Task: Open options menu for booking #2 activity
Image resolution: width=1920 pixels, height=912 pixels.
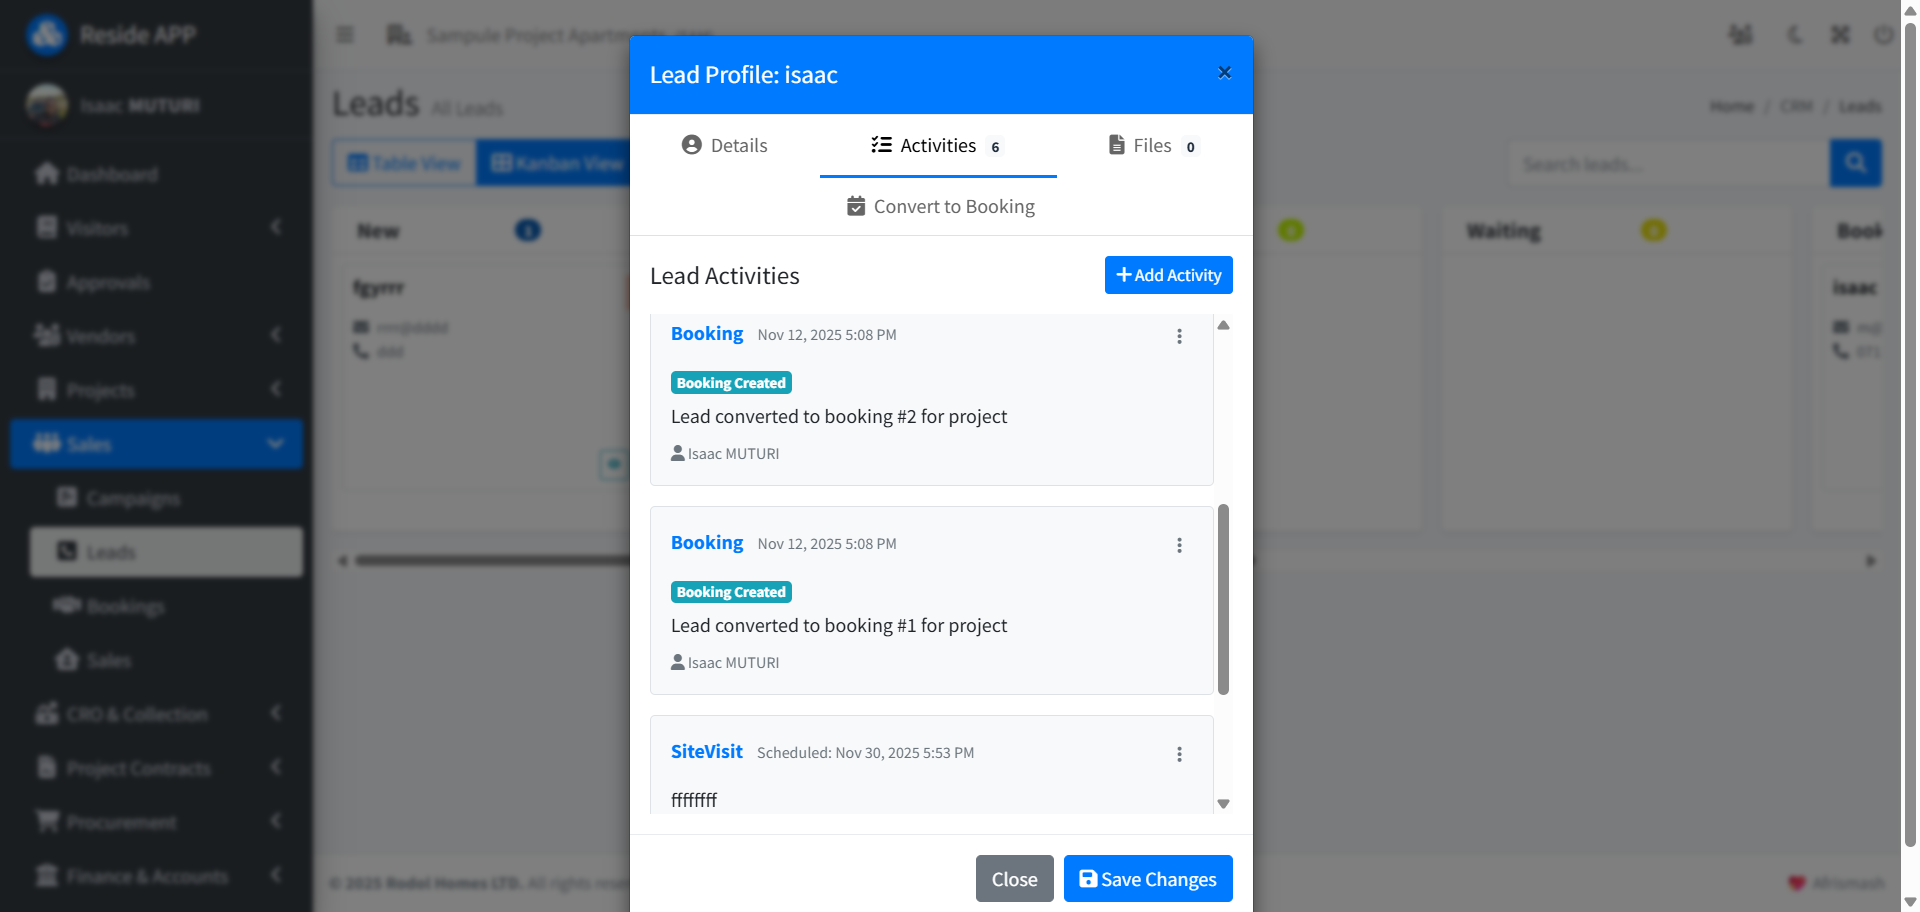Action: tap(1179, 337)
